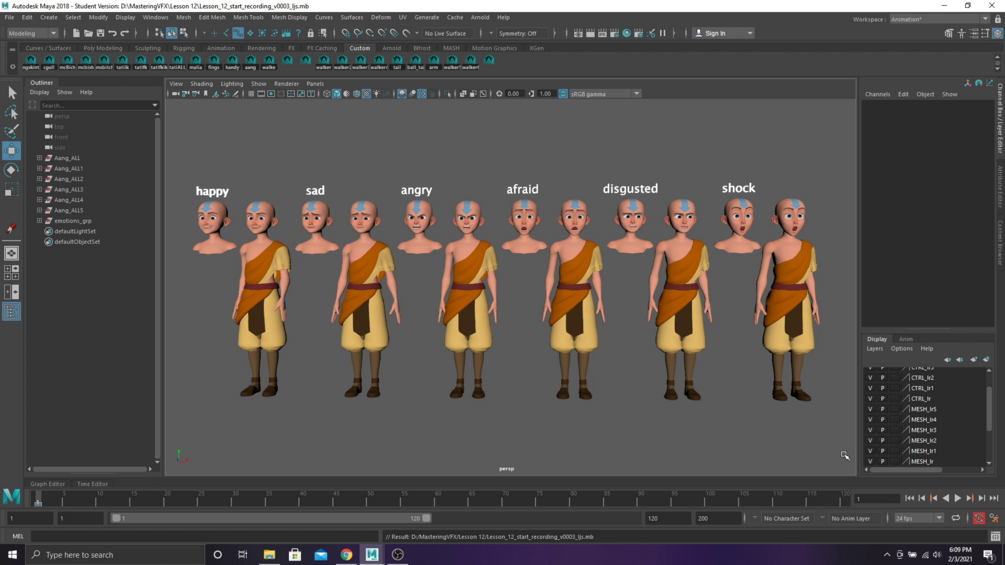This screenshot has width=1005, height=565.
Task: Run the 'tail' custom shelf script
Action: click(397, 62)
